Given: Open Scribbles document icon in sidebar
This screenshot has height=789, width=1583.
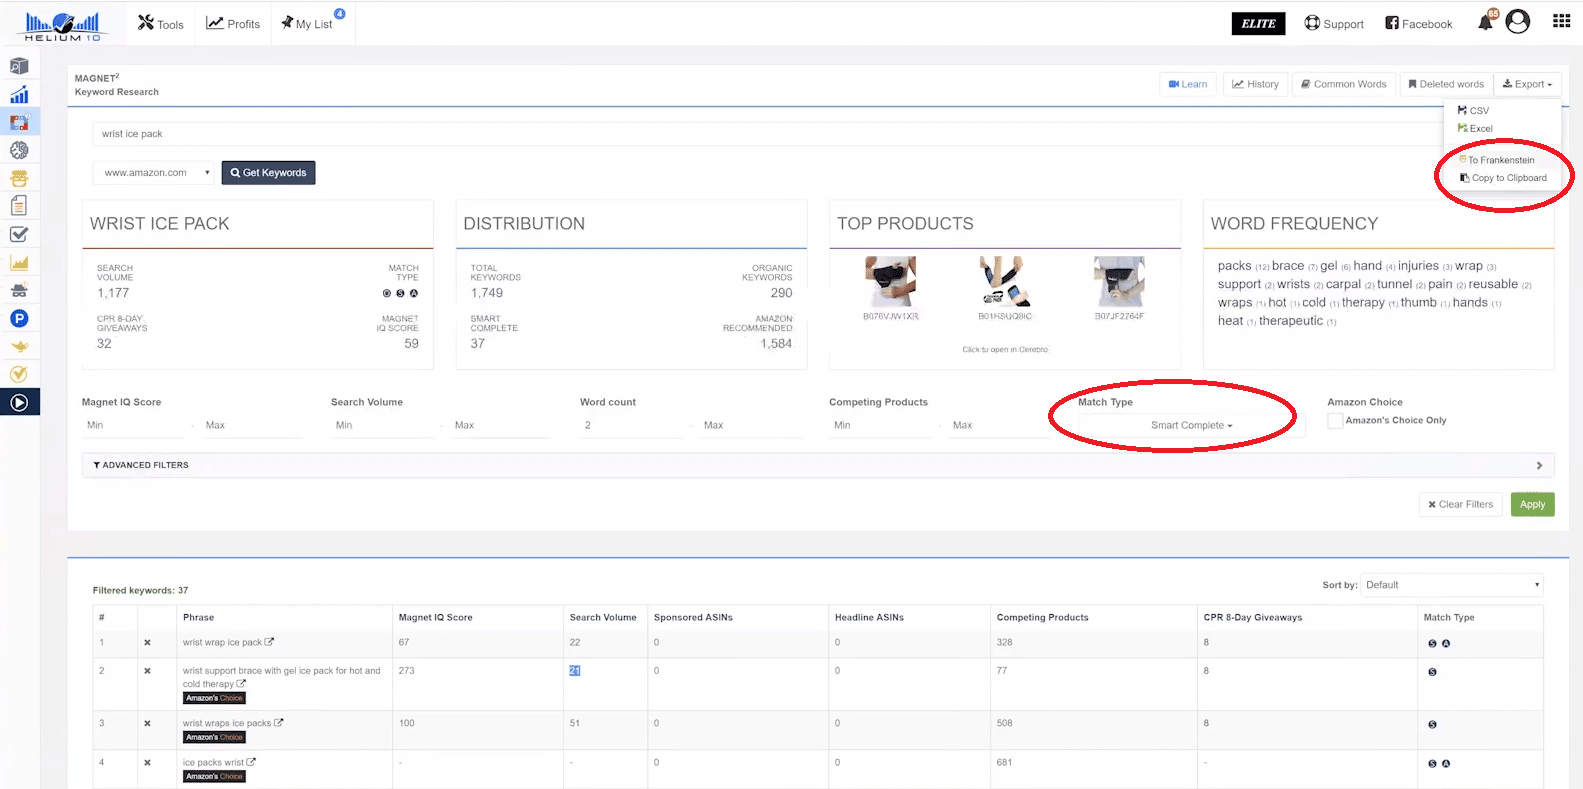Looking at the screenshot, I should click(19, 205).
